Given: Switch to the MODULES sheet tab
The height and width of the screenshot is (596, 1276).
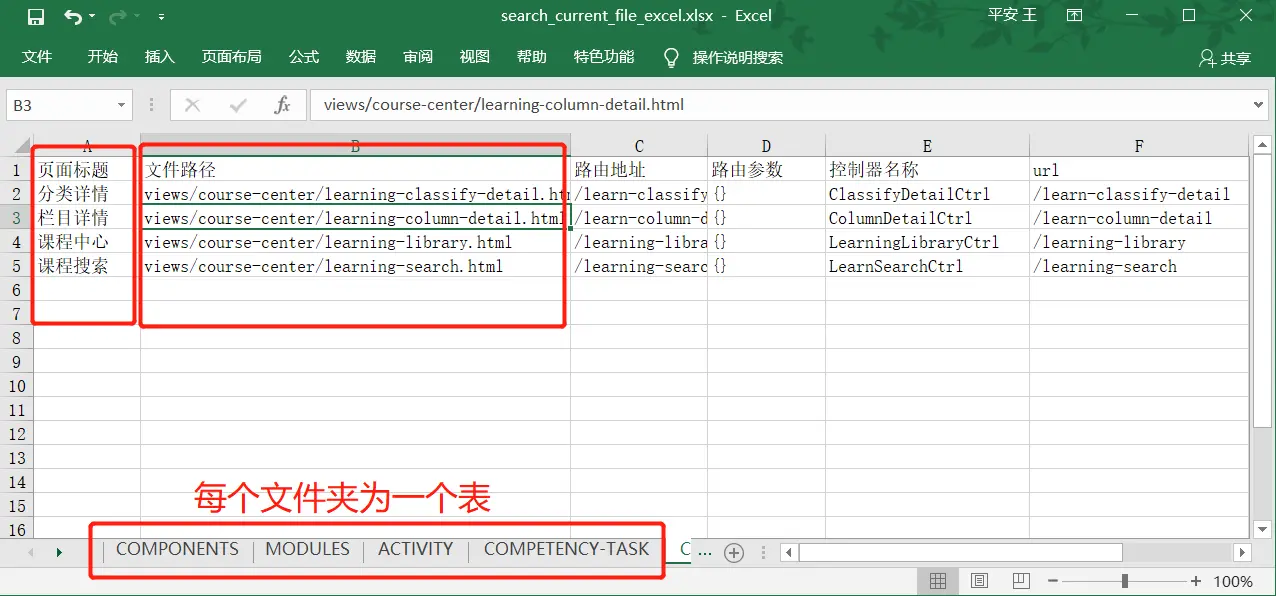Looking at the screenshot, I should pyautogui.click(x=307, y=549).
